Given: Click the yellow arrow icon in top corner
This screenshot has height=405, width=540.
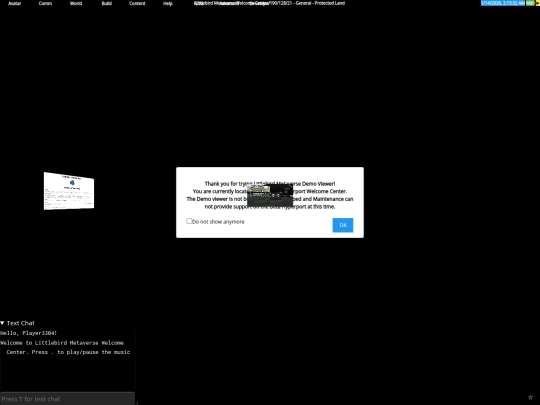Looking at the screenshot, I should pyautogui.click(x=538, y=3).
